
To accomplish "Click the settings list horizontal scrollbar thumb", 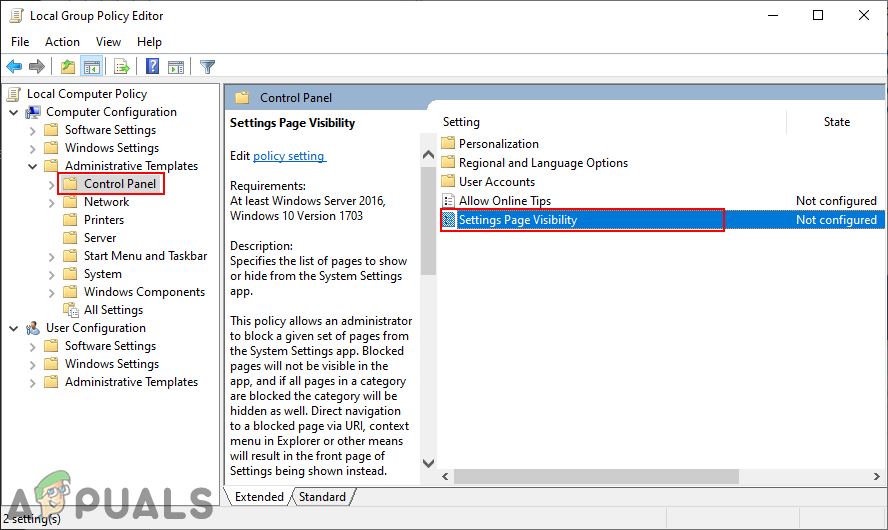I will [x=596, y=477].
